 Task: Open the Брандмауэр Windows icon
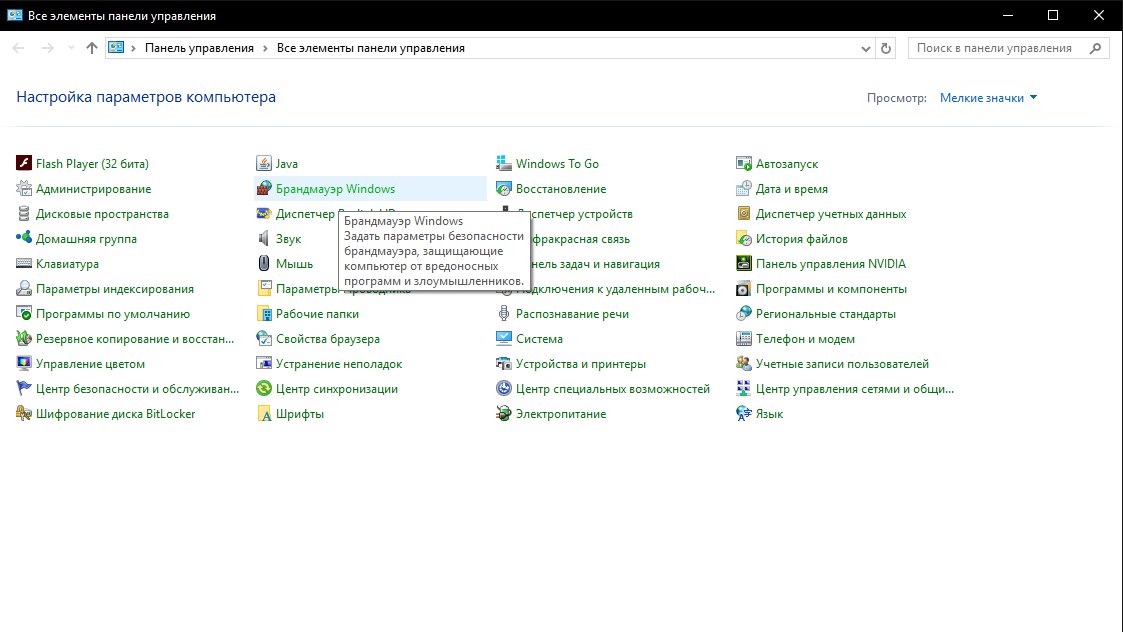coord(264,188)
